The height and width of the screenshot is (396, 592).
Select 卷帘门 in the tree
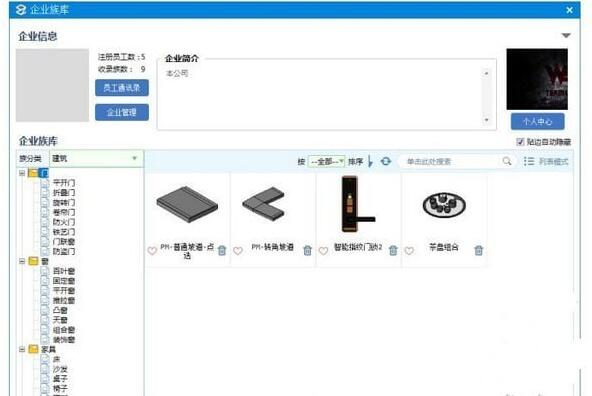pyautogui.click(x=64, y=212)
